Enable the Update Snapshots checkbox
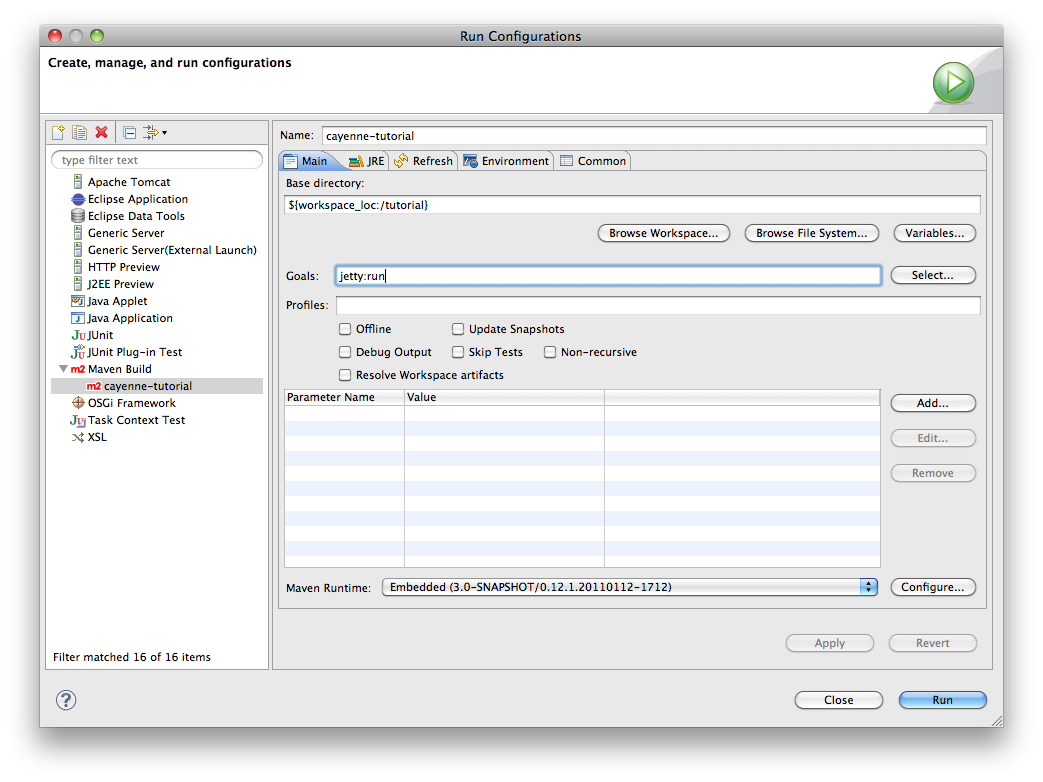Viewport: 1043px width, 782px height. tap(458, 329)
